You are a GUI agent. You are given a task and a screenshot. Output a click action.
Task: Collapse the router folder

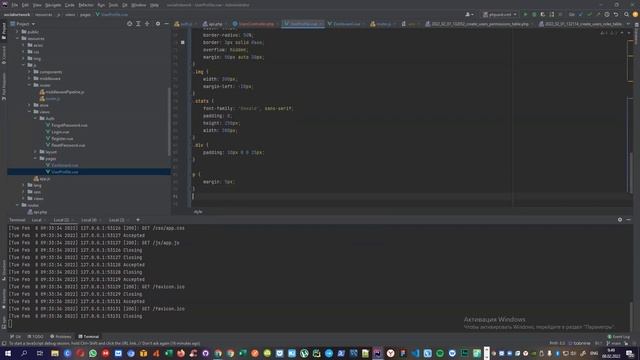click(30, 85)
